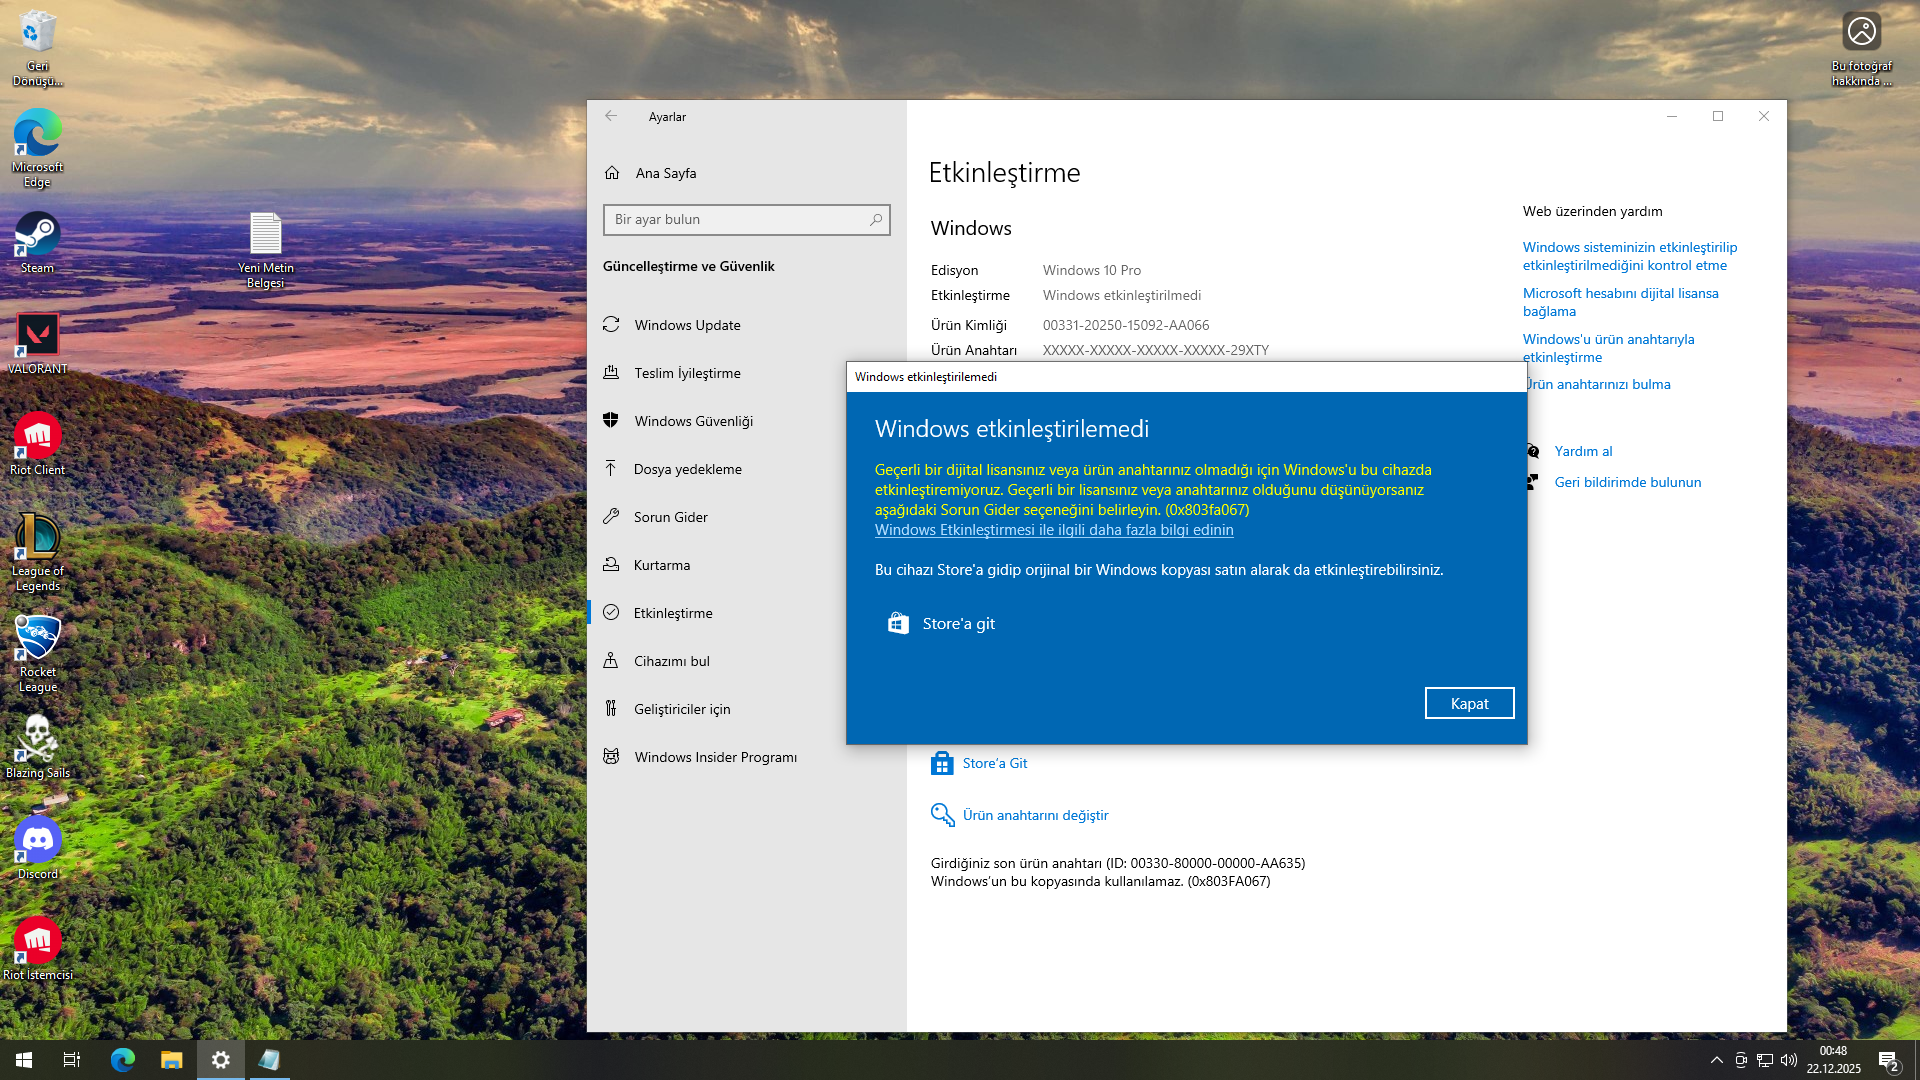Launch Edge from the taskbar
The image size is (1920, 1080).
[x=123, y=1060]
